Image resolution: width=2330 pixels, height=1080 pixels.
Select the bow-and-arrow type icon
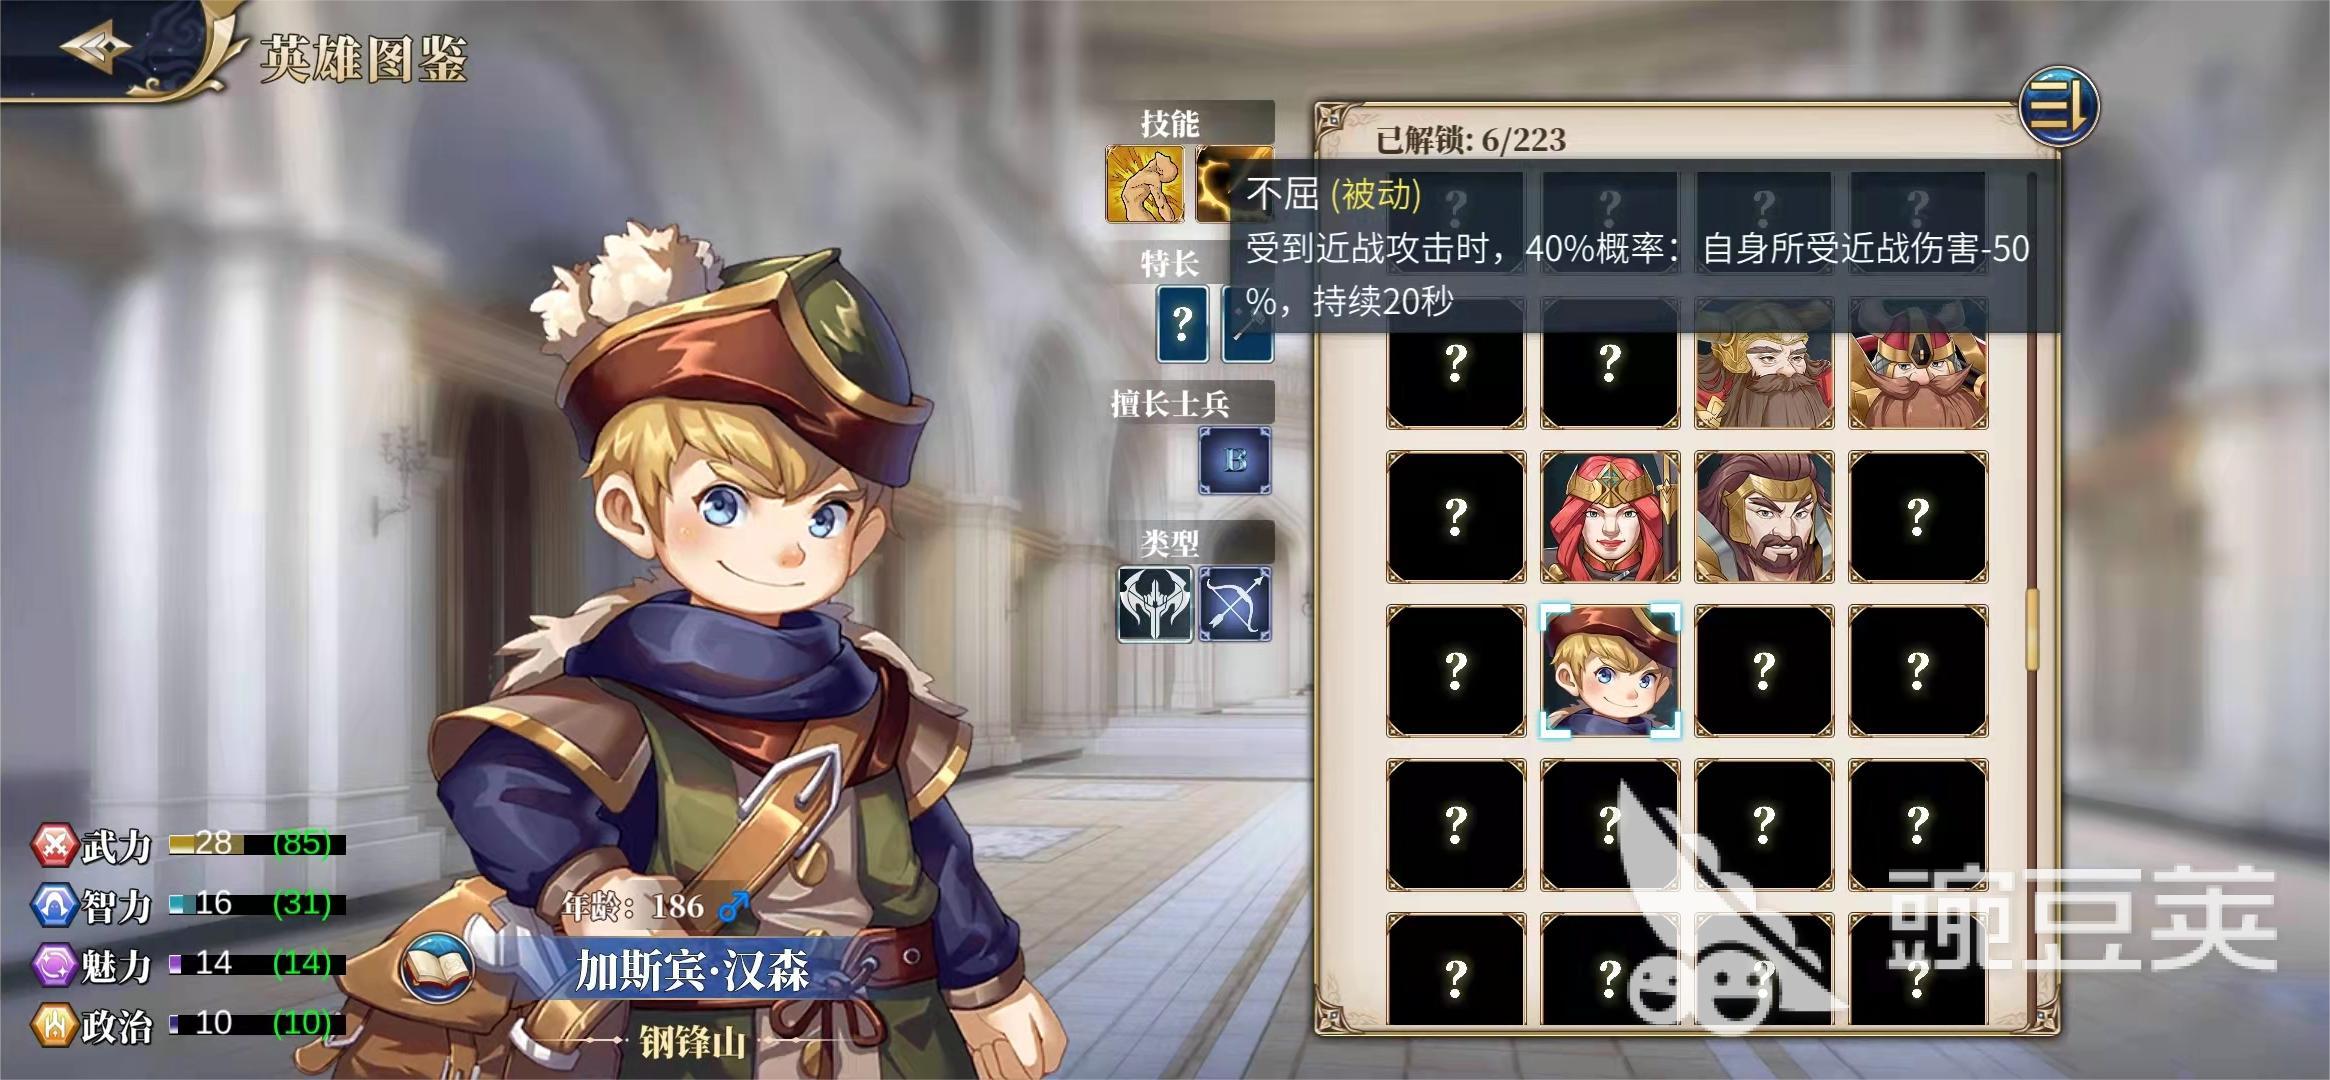[x=1235, y=604]
